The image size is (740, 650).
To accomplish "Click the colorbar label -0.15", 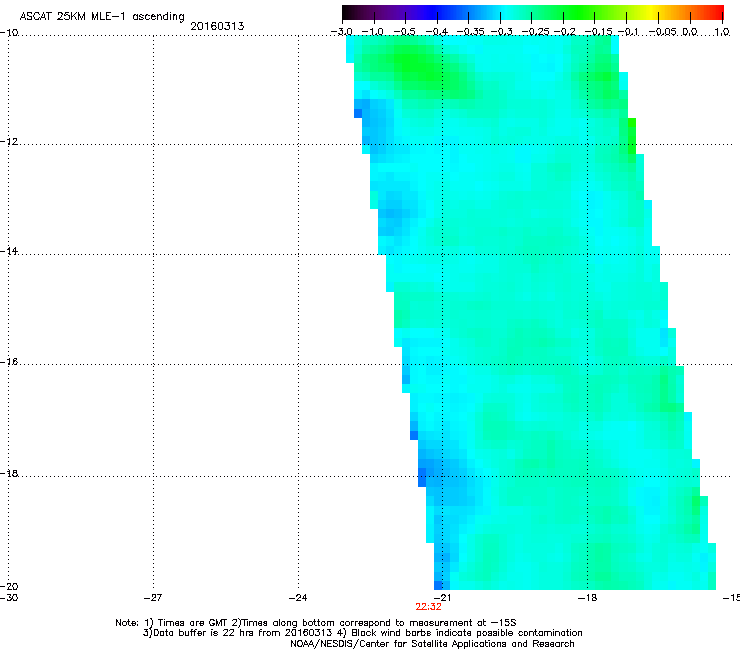I will click(x=598, y=32).
